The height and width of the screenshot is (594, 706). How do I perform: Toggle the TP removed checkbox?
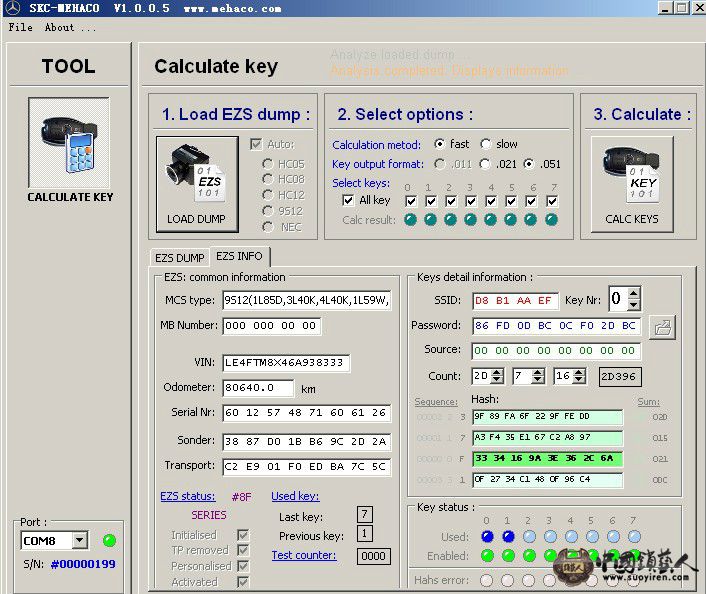pos(243,550)
